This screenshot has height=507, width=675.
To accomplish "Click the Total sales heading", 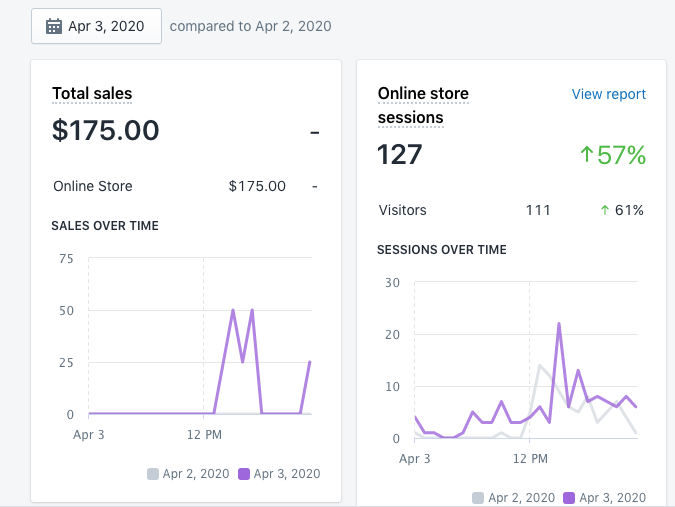I will coord(92,93).
